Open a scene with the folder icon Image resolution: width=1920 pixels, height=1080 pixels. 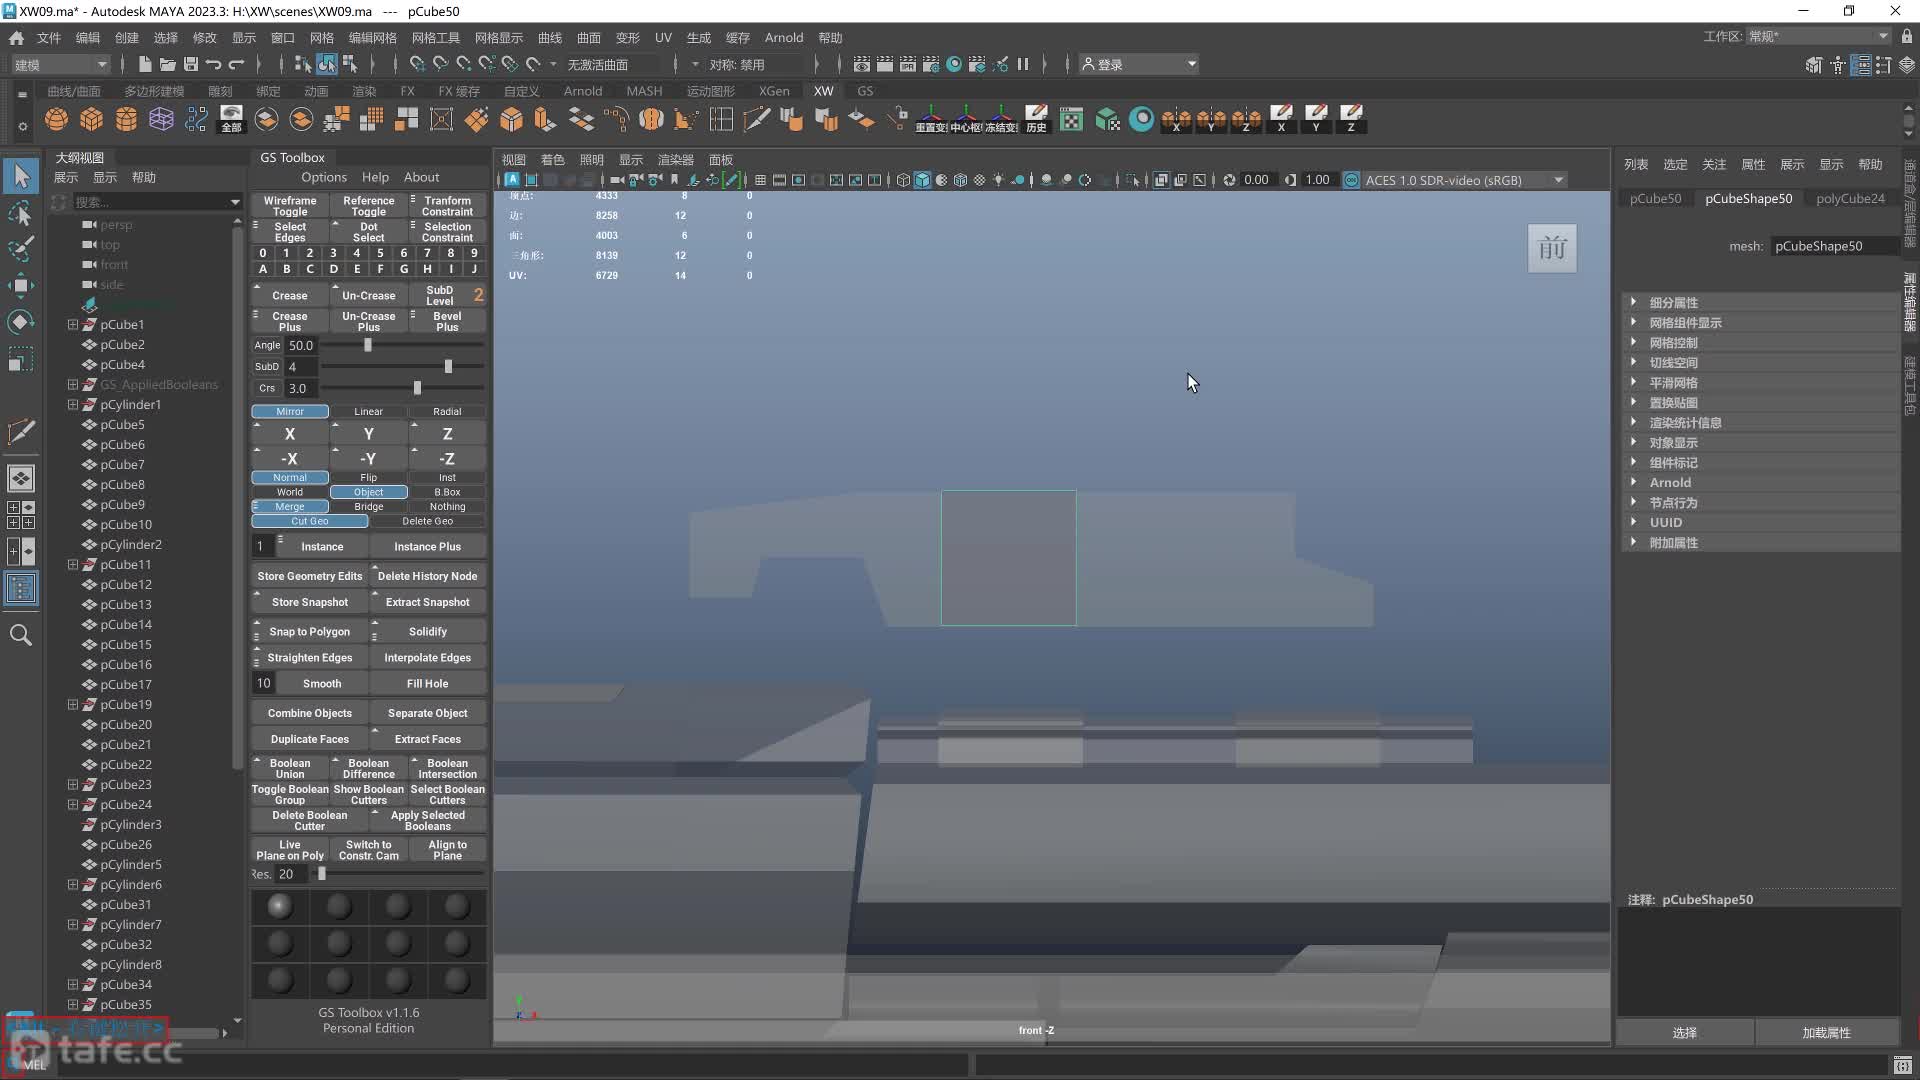pyautogui.click(x=168, y=64)
